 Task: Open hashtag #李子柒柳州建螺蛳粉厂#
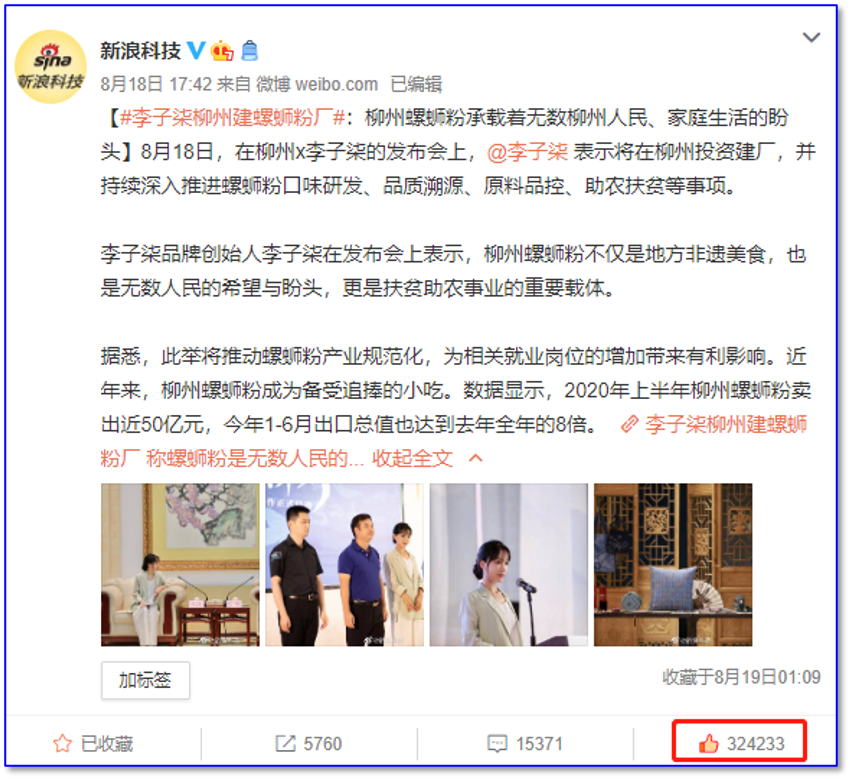tap(233, 118)
